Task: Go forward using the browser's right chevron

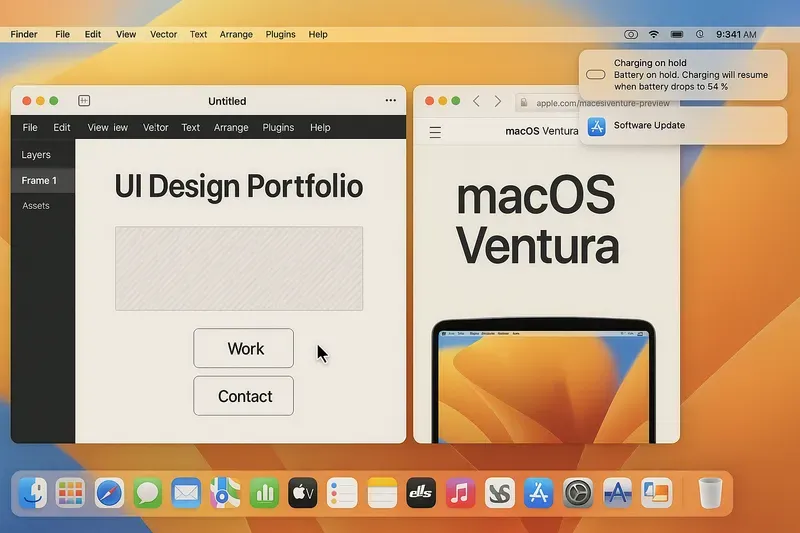Action: (497, 101)
